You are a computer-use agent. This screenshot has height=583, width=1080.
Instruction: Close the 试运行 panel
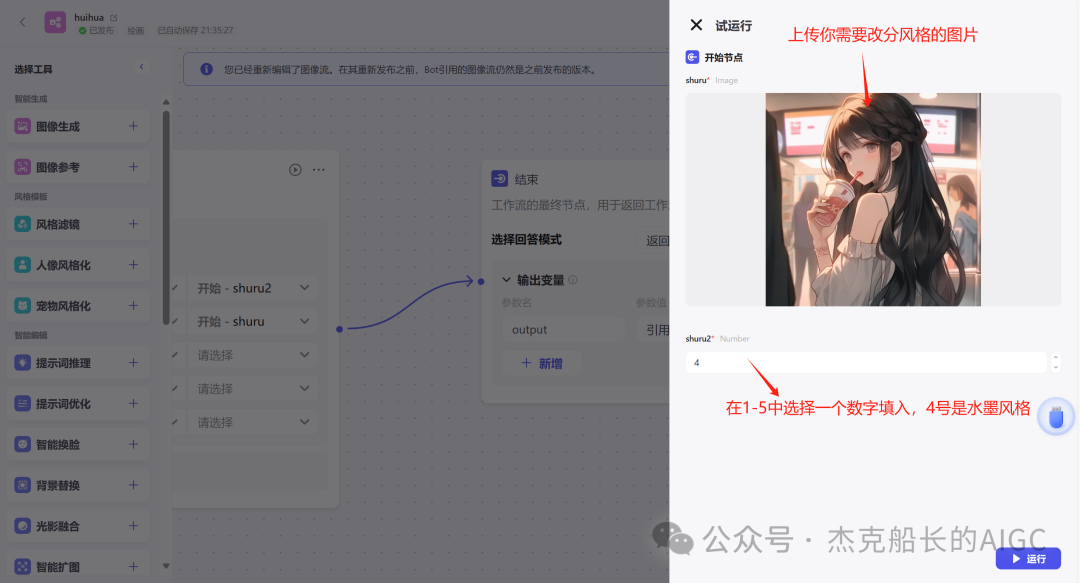[x=696, y=25]
